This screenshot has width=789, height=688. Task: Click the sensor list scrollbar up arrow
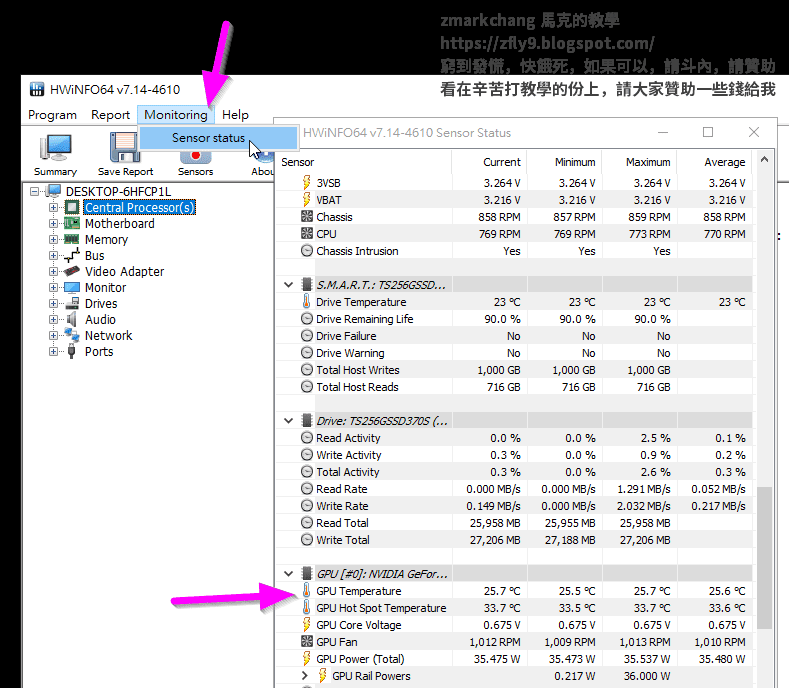[x=764, y=160]
